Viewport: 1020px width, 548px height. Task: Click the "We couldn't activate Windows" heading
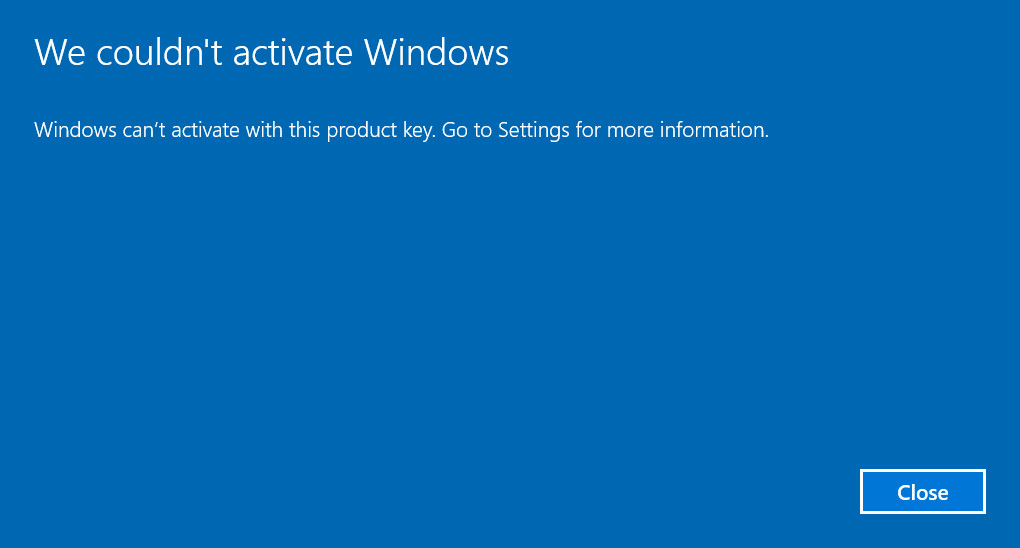pyautogui.click(x=271, y=52)
